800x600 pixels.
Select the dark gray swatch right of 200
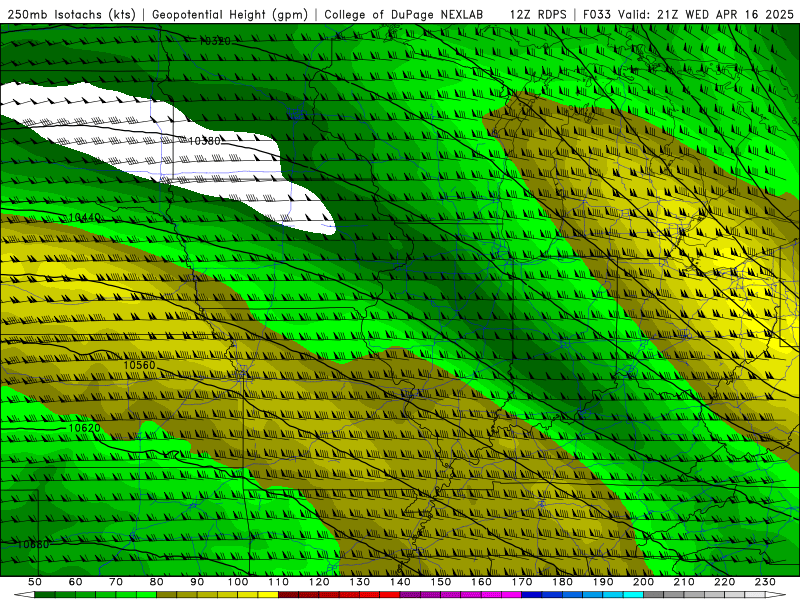click(654, 595)
